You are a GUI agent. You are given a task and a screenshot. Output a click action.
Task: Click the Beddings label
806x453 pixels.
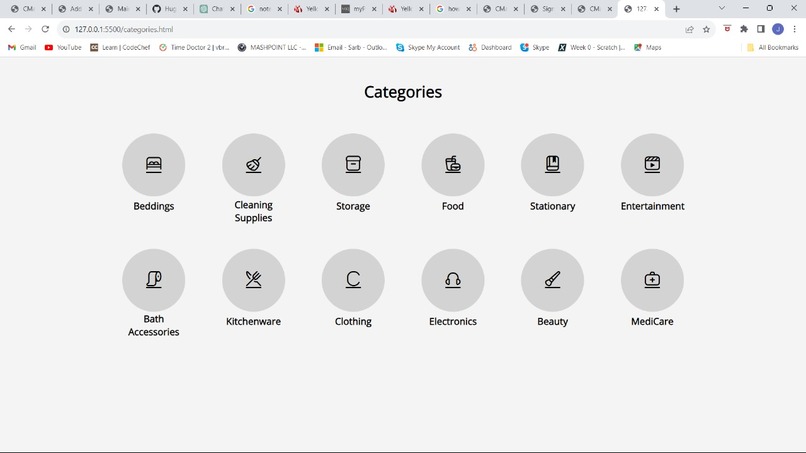point(154,206)
